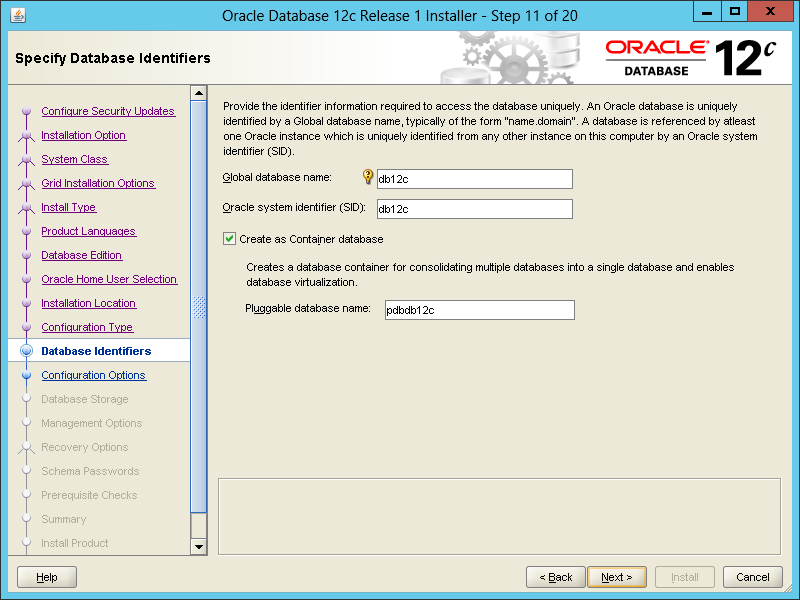The image size is (800, 600).
Task: Click the Next button
Action: click(617, 577)
